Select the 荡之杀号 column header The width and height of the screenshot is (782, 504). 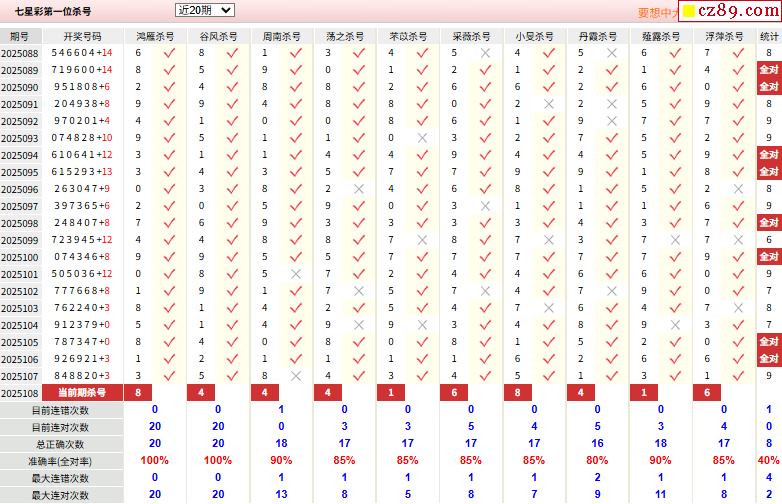345,36
